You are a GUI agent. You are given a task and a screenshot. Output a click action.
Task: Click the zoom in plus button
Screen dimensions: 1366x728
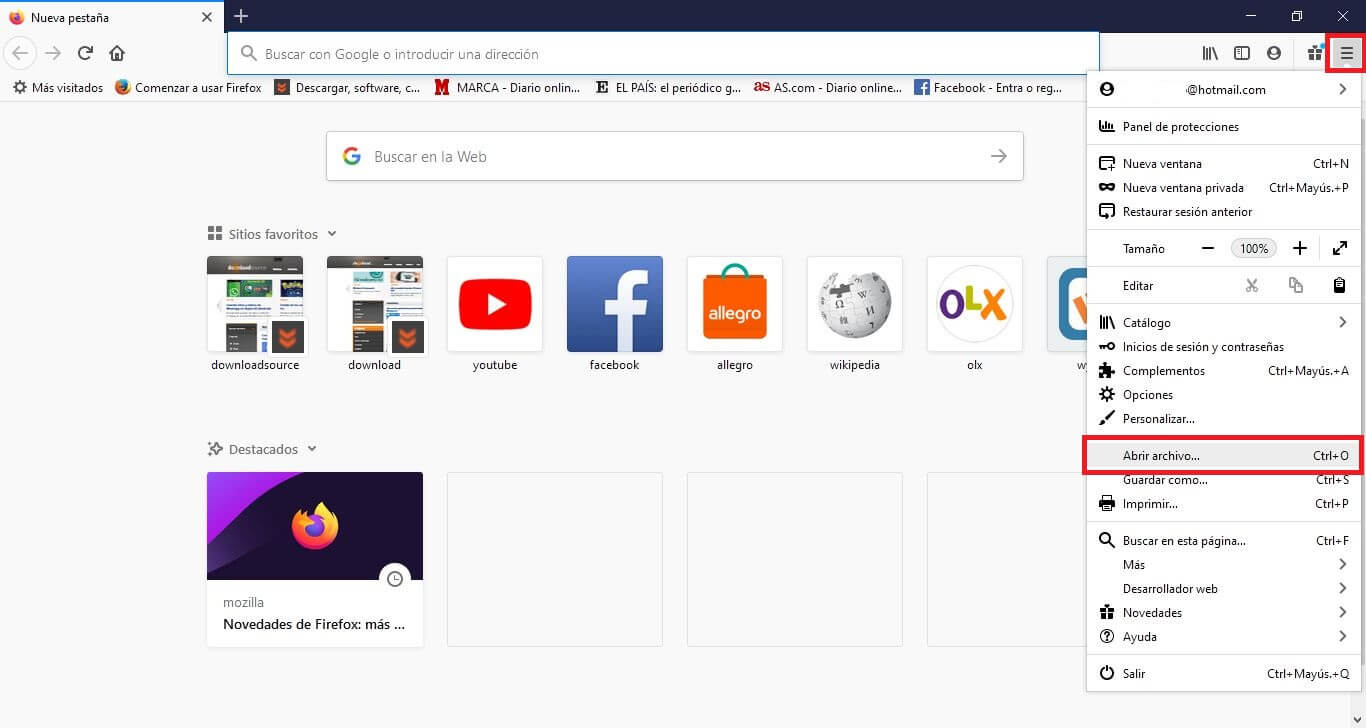[1300, 248]
